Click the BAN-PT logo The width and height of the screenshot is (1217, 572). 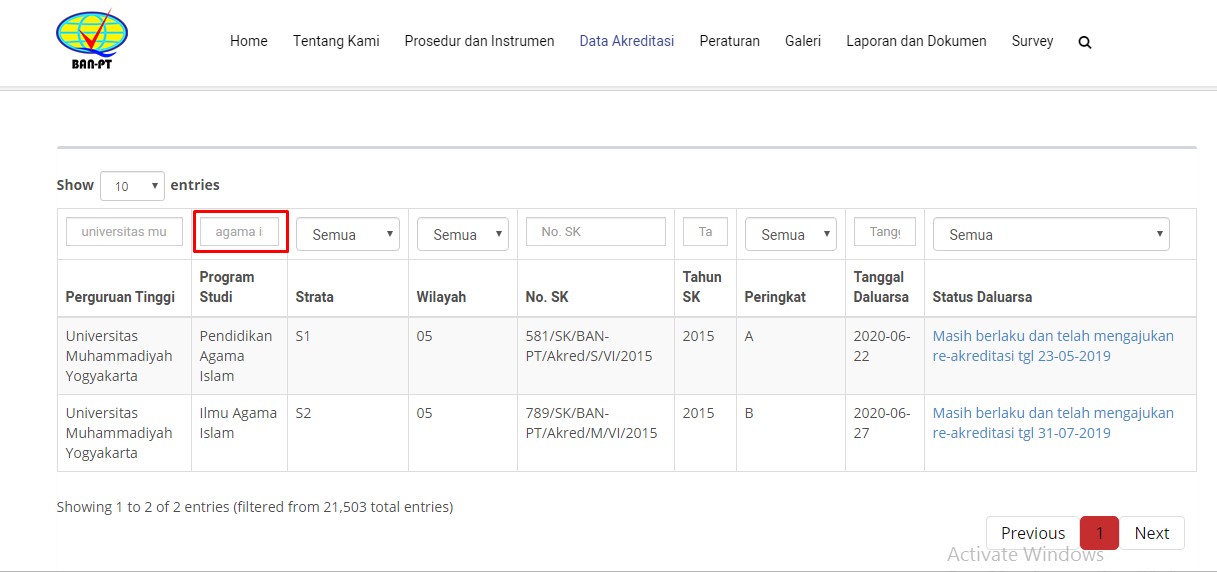pyautogui.click(x=92, y=42)
